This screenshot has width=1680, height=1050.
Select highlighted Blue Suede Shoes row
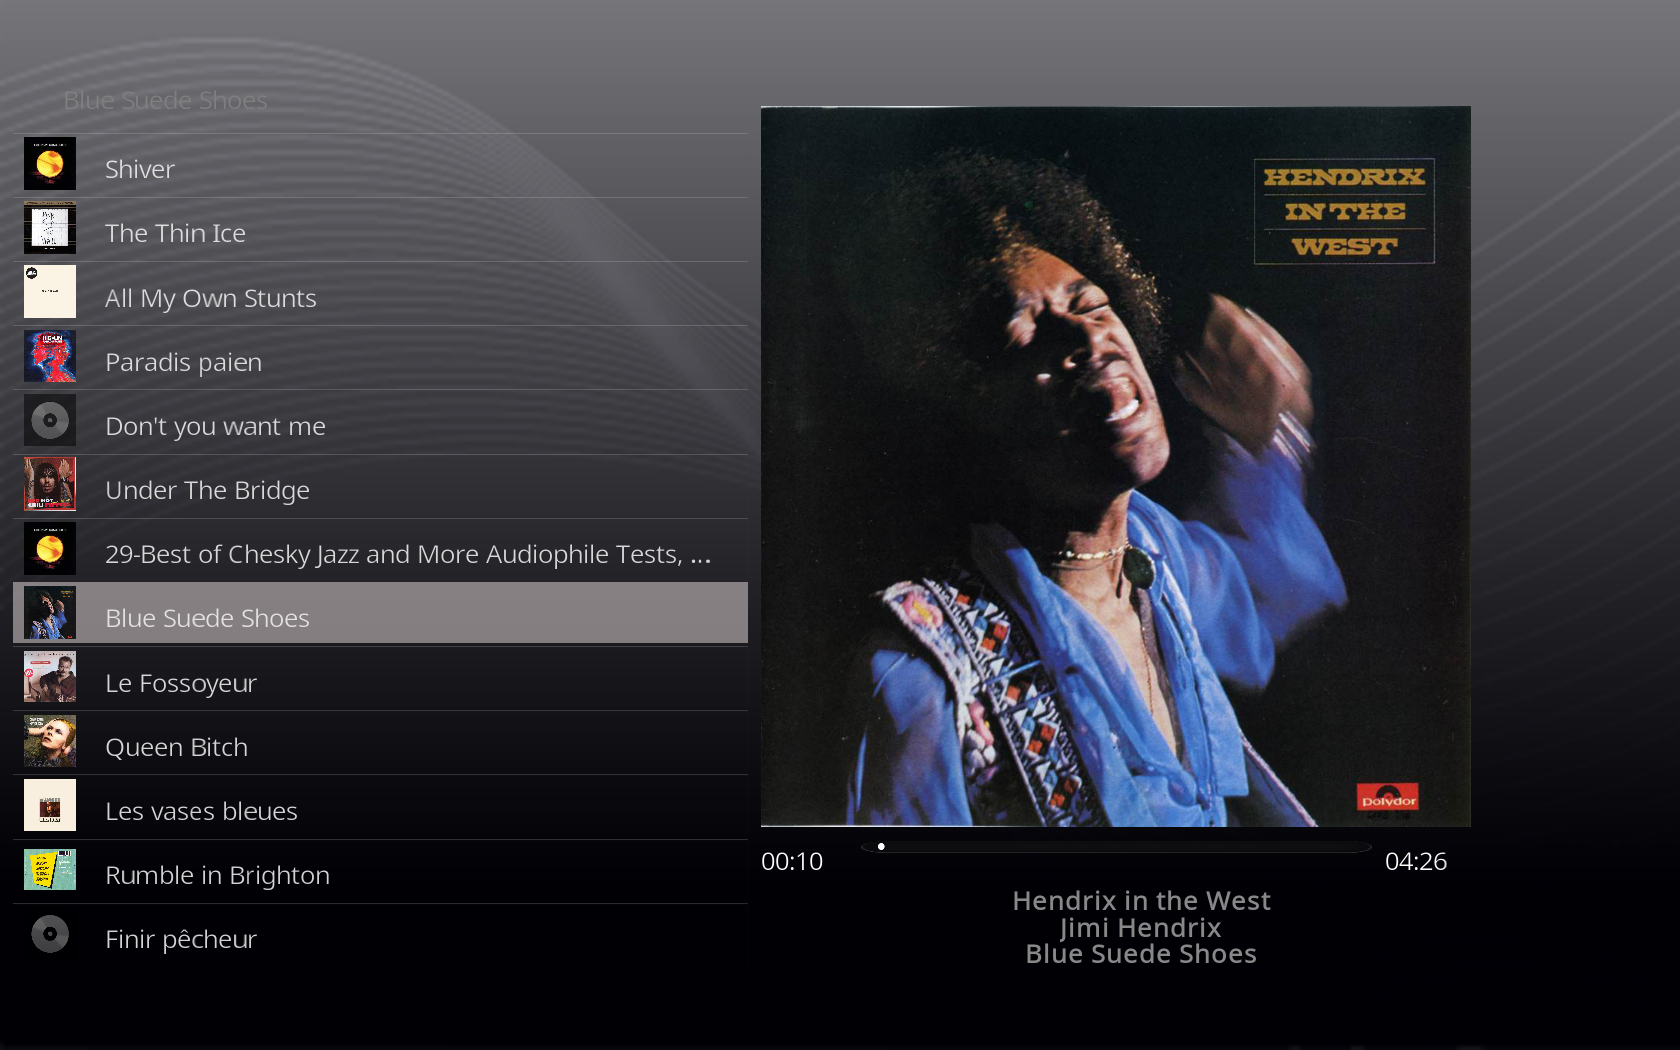[x=380, y=613]
